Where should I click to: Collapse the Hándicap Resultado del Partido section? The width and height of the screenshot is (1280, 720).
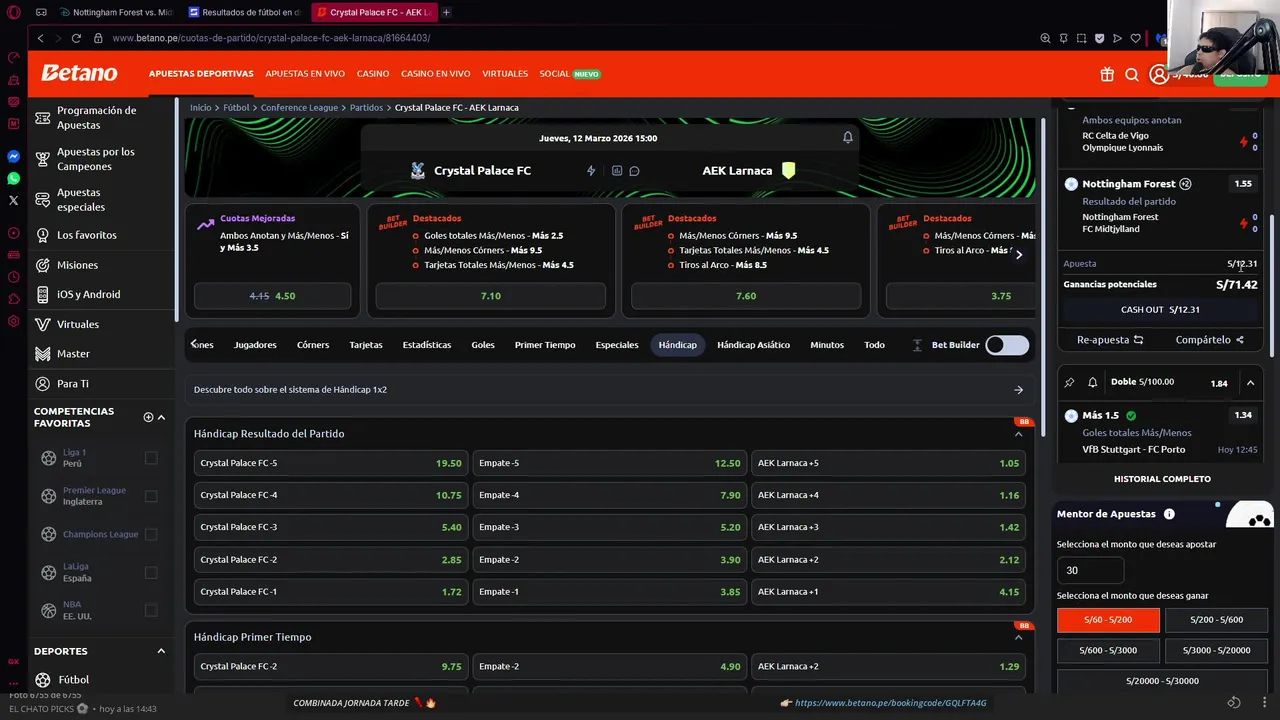pyautogui.click(x=1018, y=434)
